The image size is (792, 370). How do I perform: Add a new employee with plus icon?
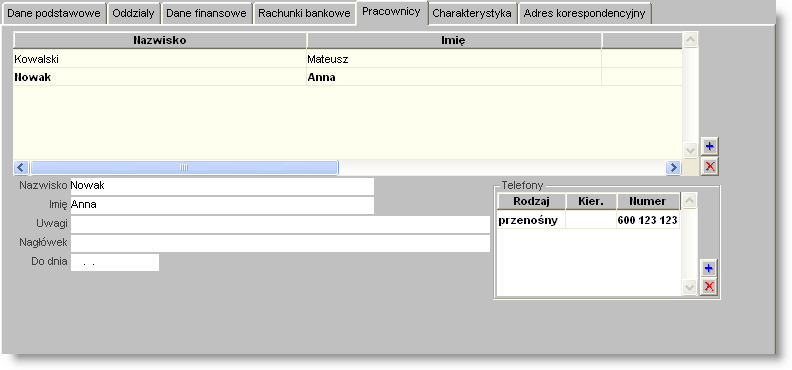point(710,146)
